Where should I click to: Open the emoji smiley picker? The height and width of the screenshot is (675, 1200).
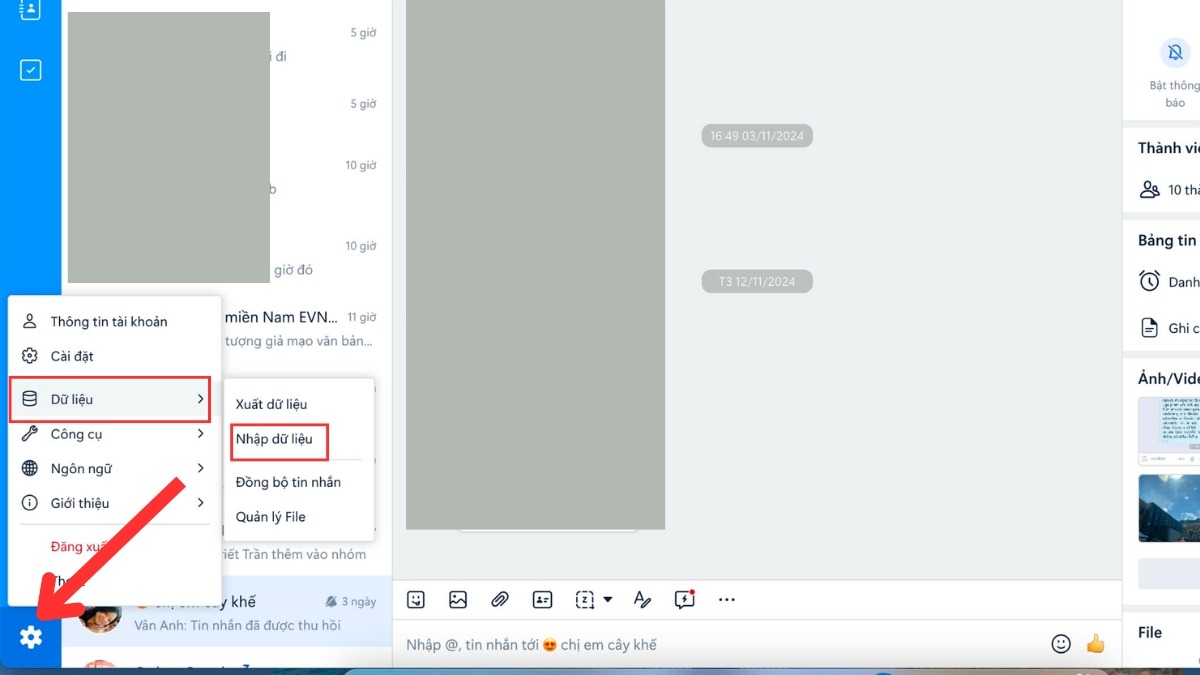[x=1061, y=644]
